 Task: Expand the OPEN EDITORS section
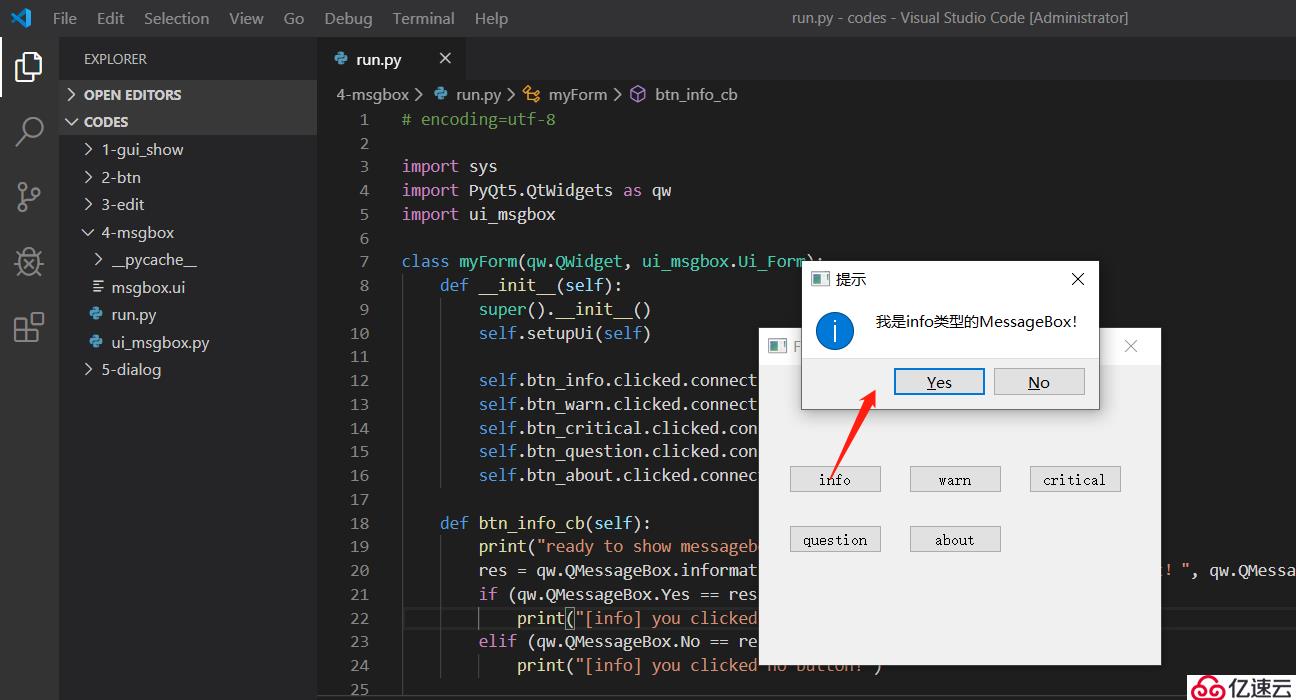[x=188, y=95]
